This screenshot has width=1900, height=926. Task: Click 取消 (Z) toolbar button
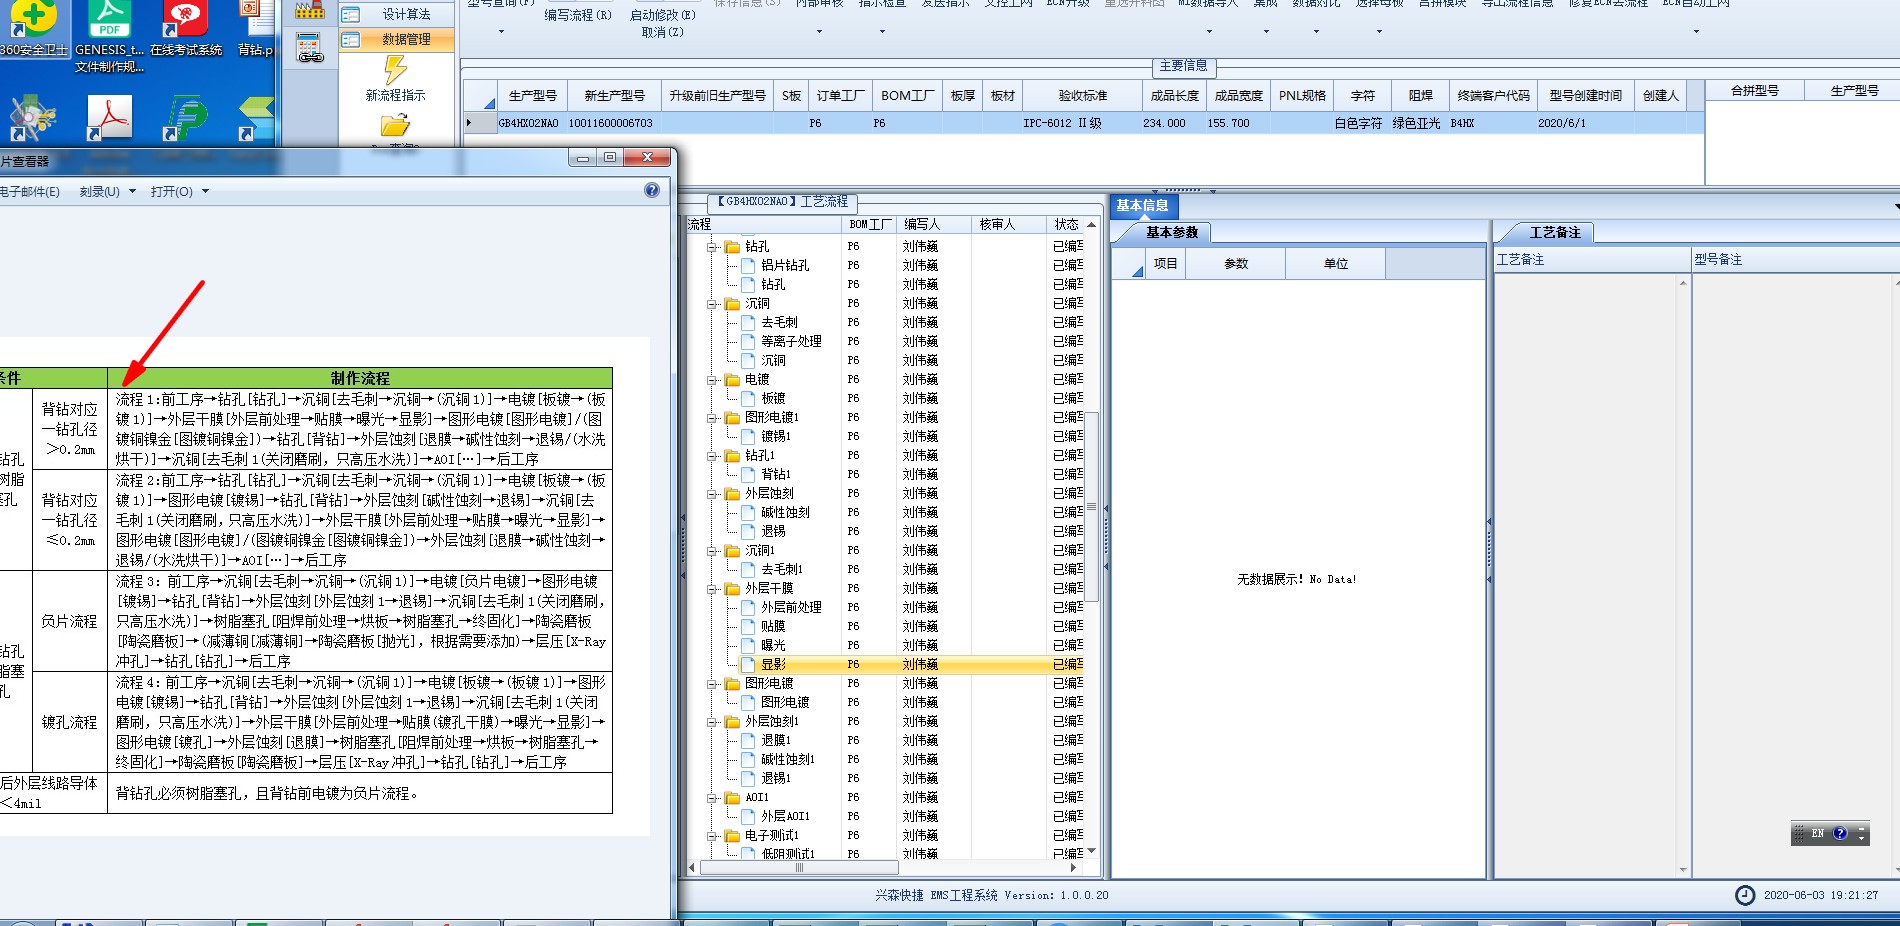click(x=662, y=32)
